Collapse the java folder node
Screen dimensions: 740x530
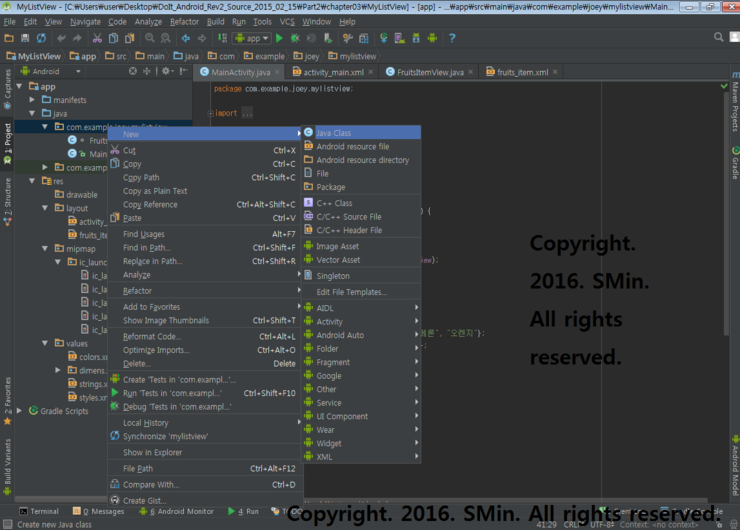click(32, 114)
